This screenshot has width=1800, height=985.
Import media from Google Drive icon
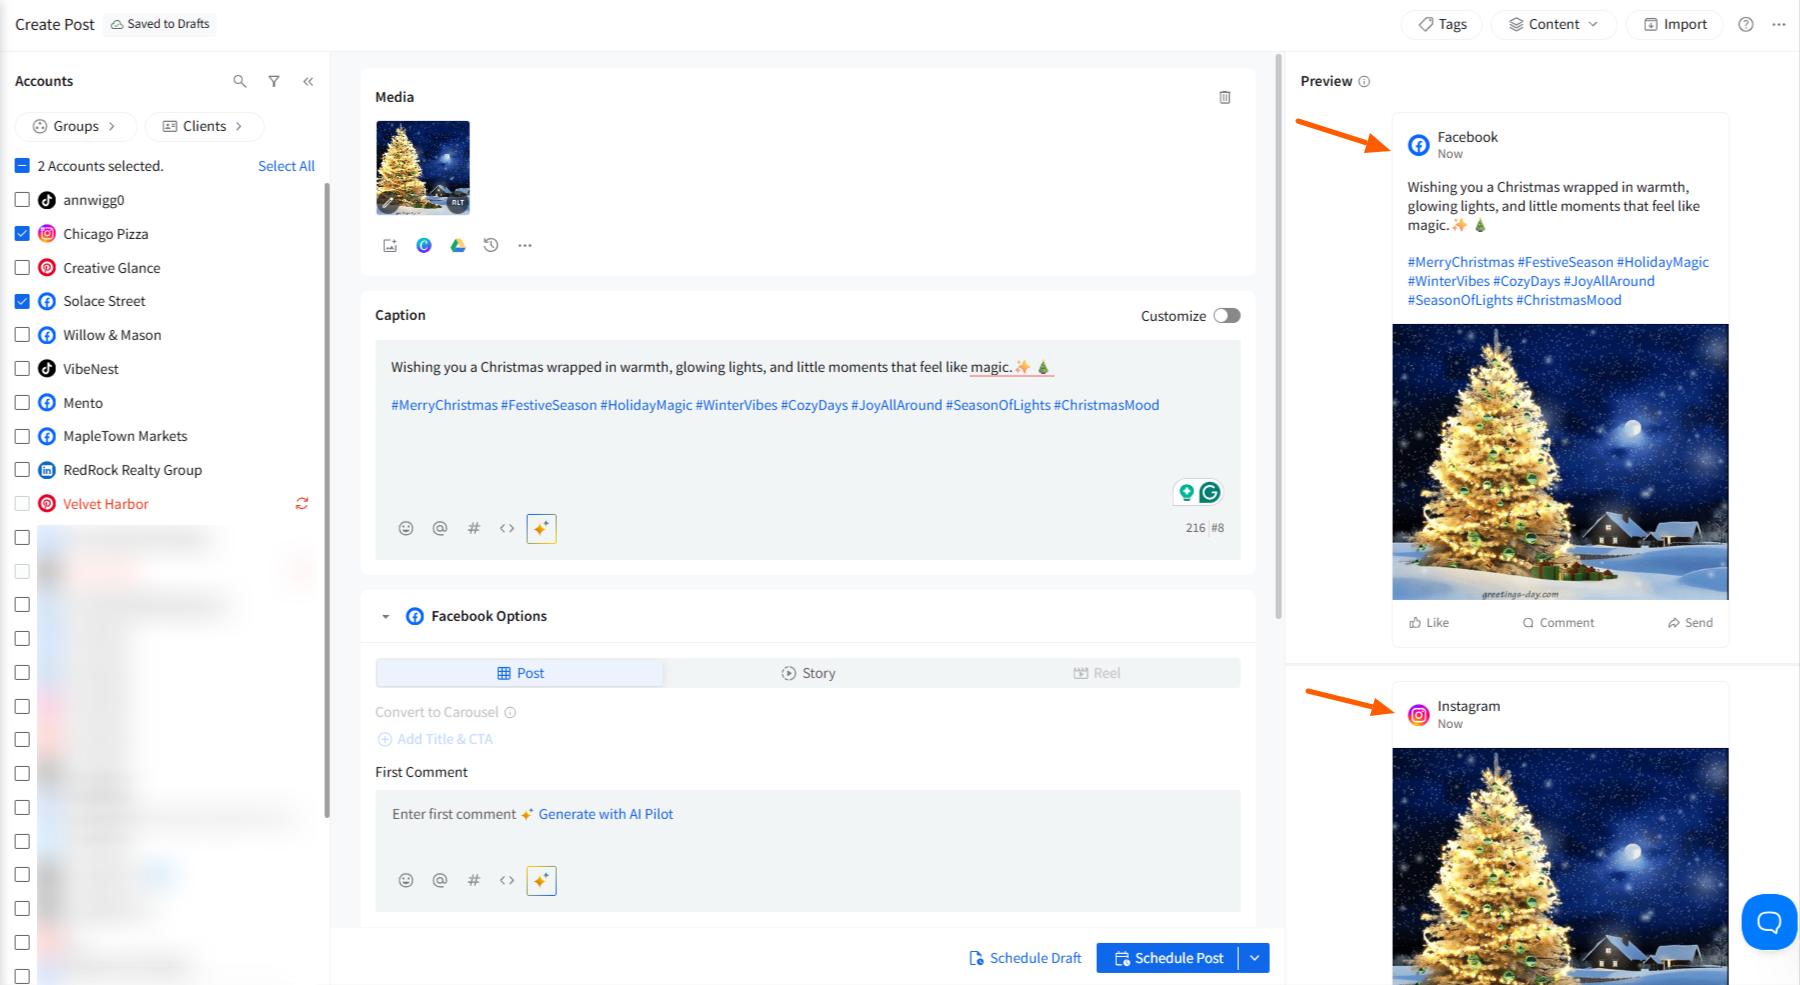(458, 245)
